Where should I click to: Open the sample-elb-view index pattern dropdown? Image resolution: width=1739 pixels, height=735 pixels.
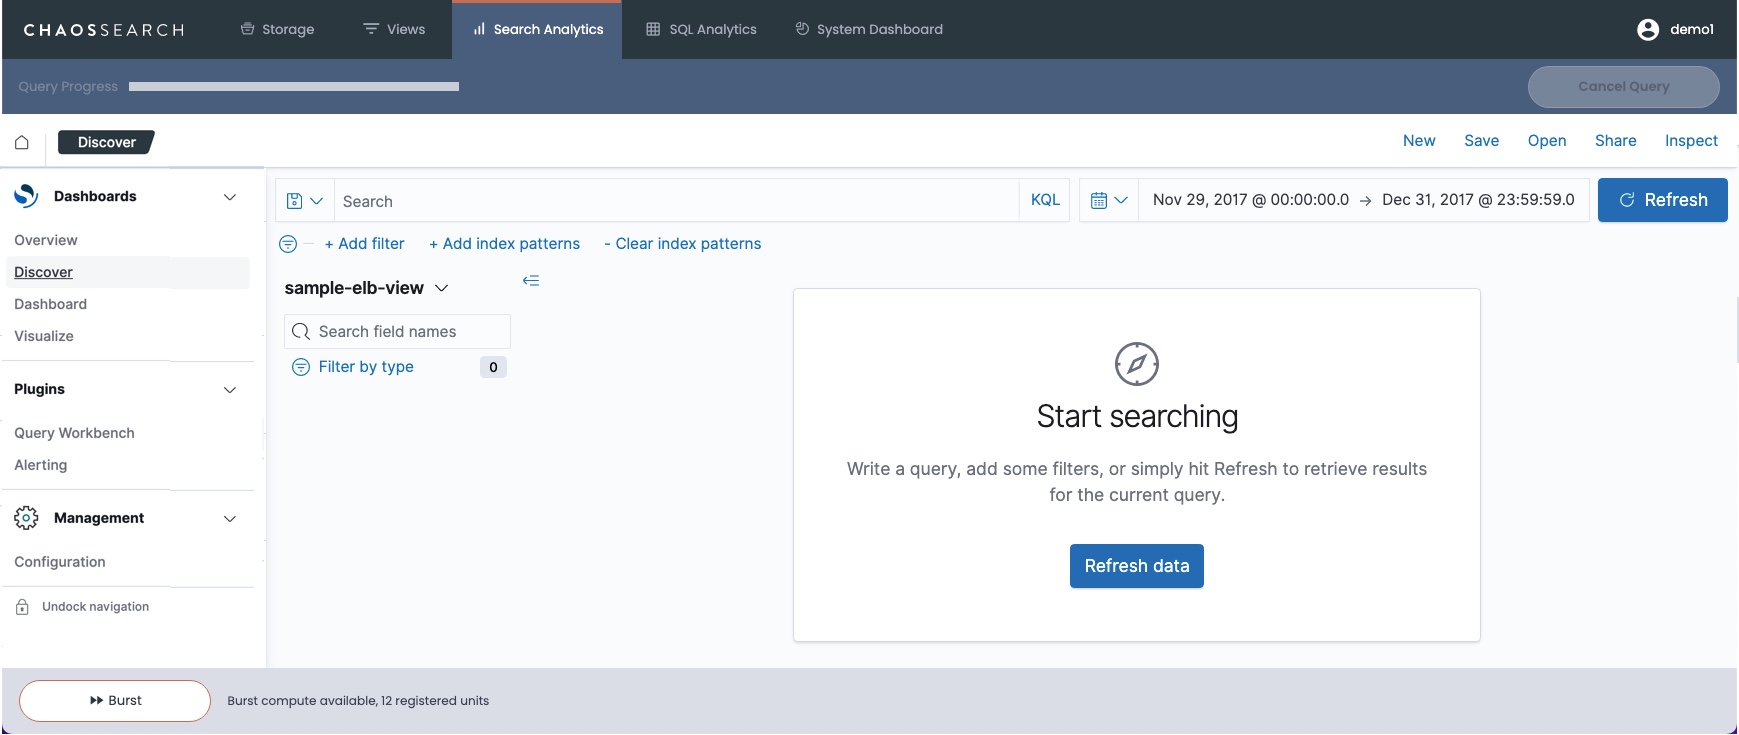click(x=367, y=288)
